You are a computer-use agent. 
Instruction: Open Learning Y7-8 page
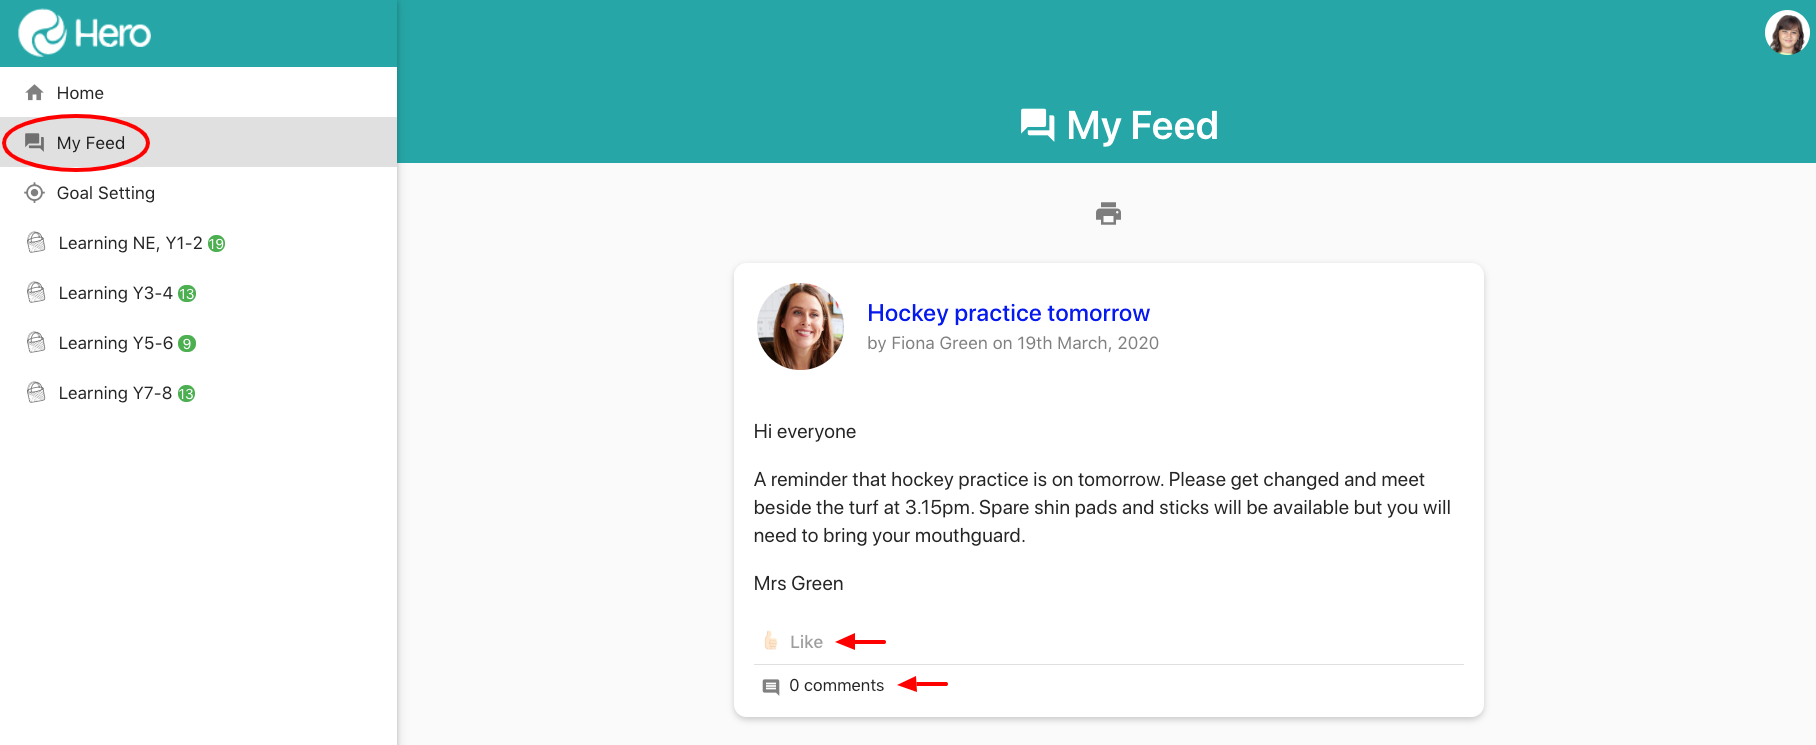point(115,393)
